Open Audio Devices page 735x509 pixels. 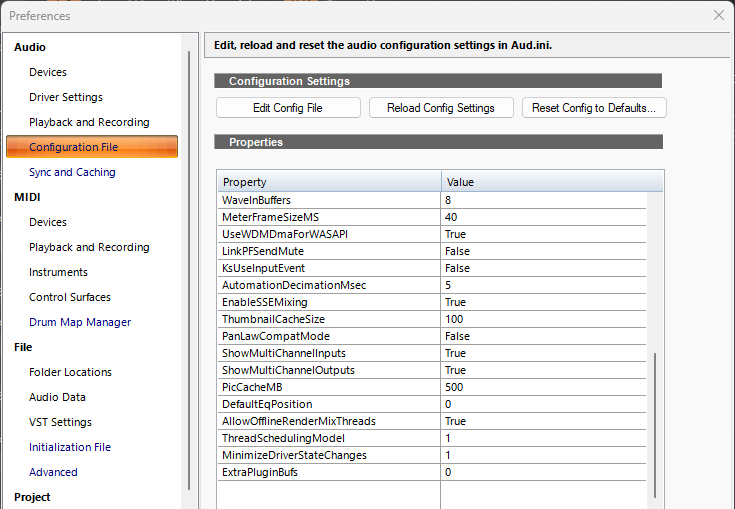coord(48,72)
